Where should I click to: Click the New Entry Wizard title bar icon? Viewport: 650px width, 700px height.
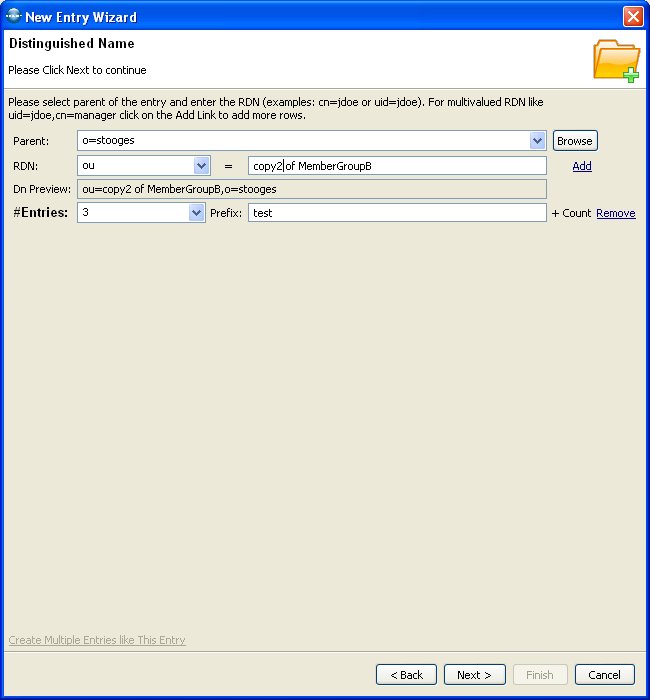coord(13,16)
